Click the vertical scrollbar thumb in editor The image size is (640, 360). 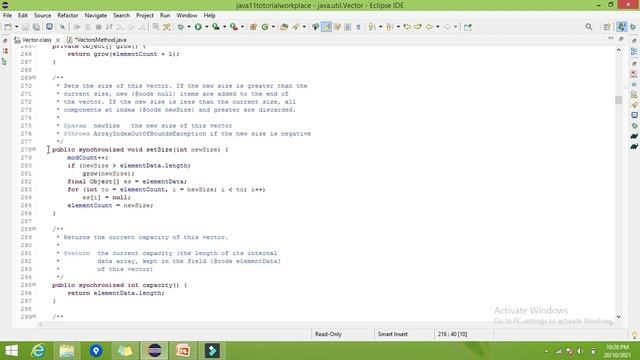(618, 100)
